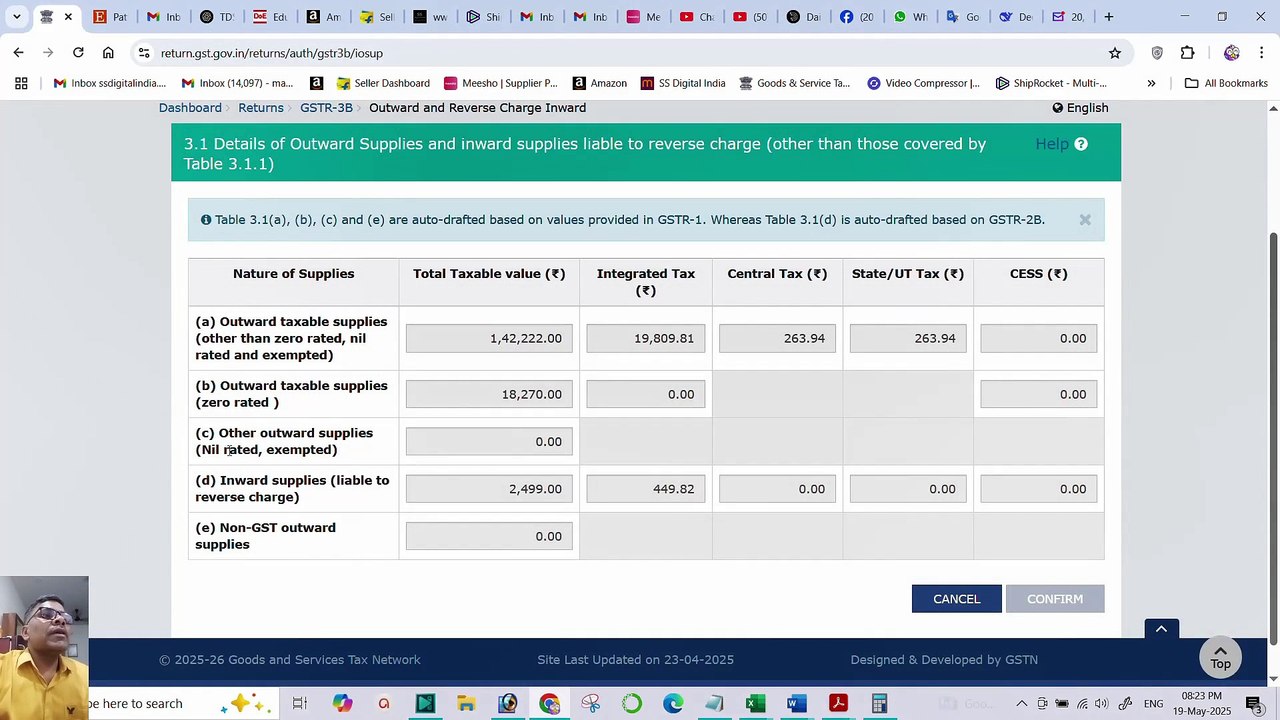Image resolution: width=1280 pixels, height=720 pixels.
Task: Open File Explorer from the taskbar
Action: pos(466,704)
